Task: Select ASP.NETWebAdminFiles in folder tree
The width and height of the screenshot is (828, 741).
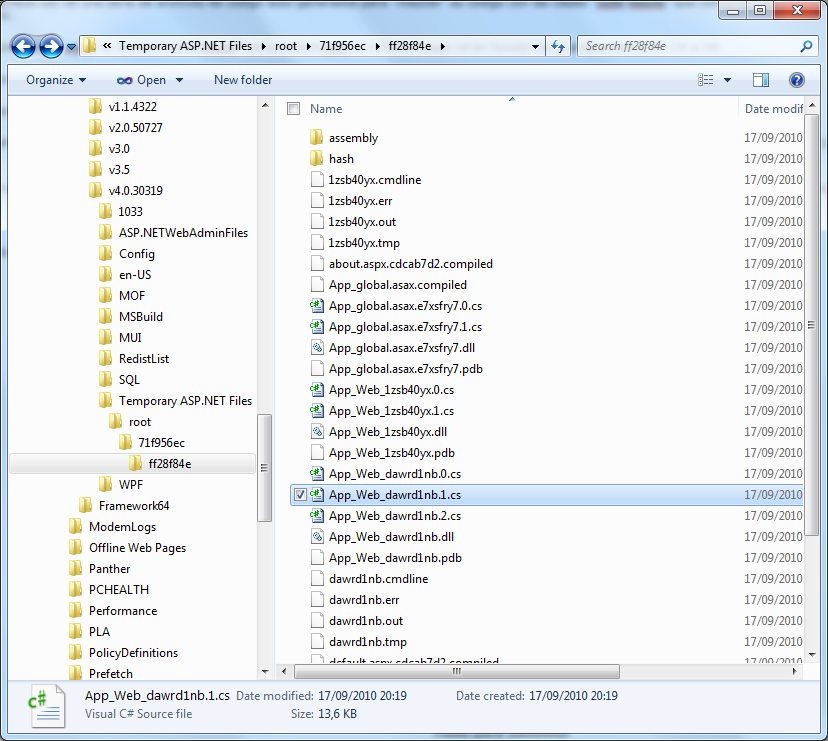Action: click(x=183, y=232)
